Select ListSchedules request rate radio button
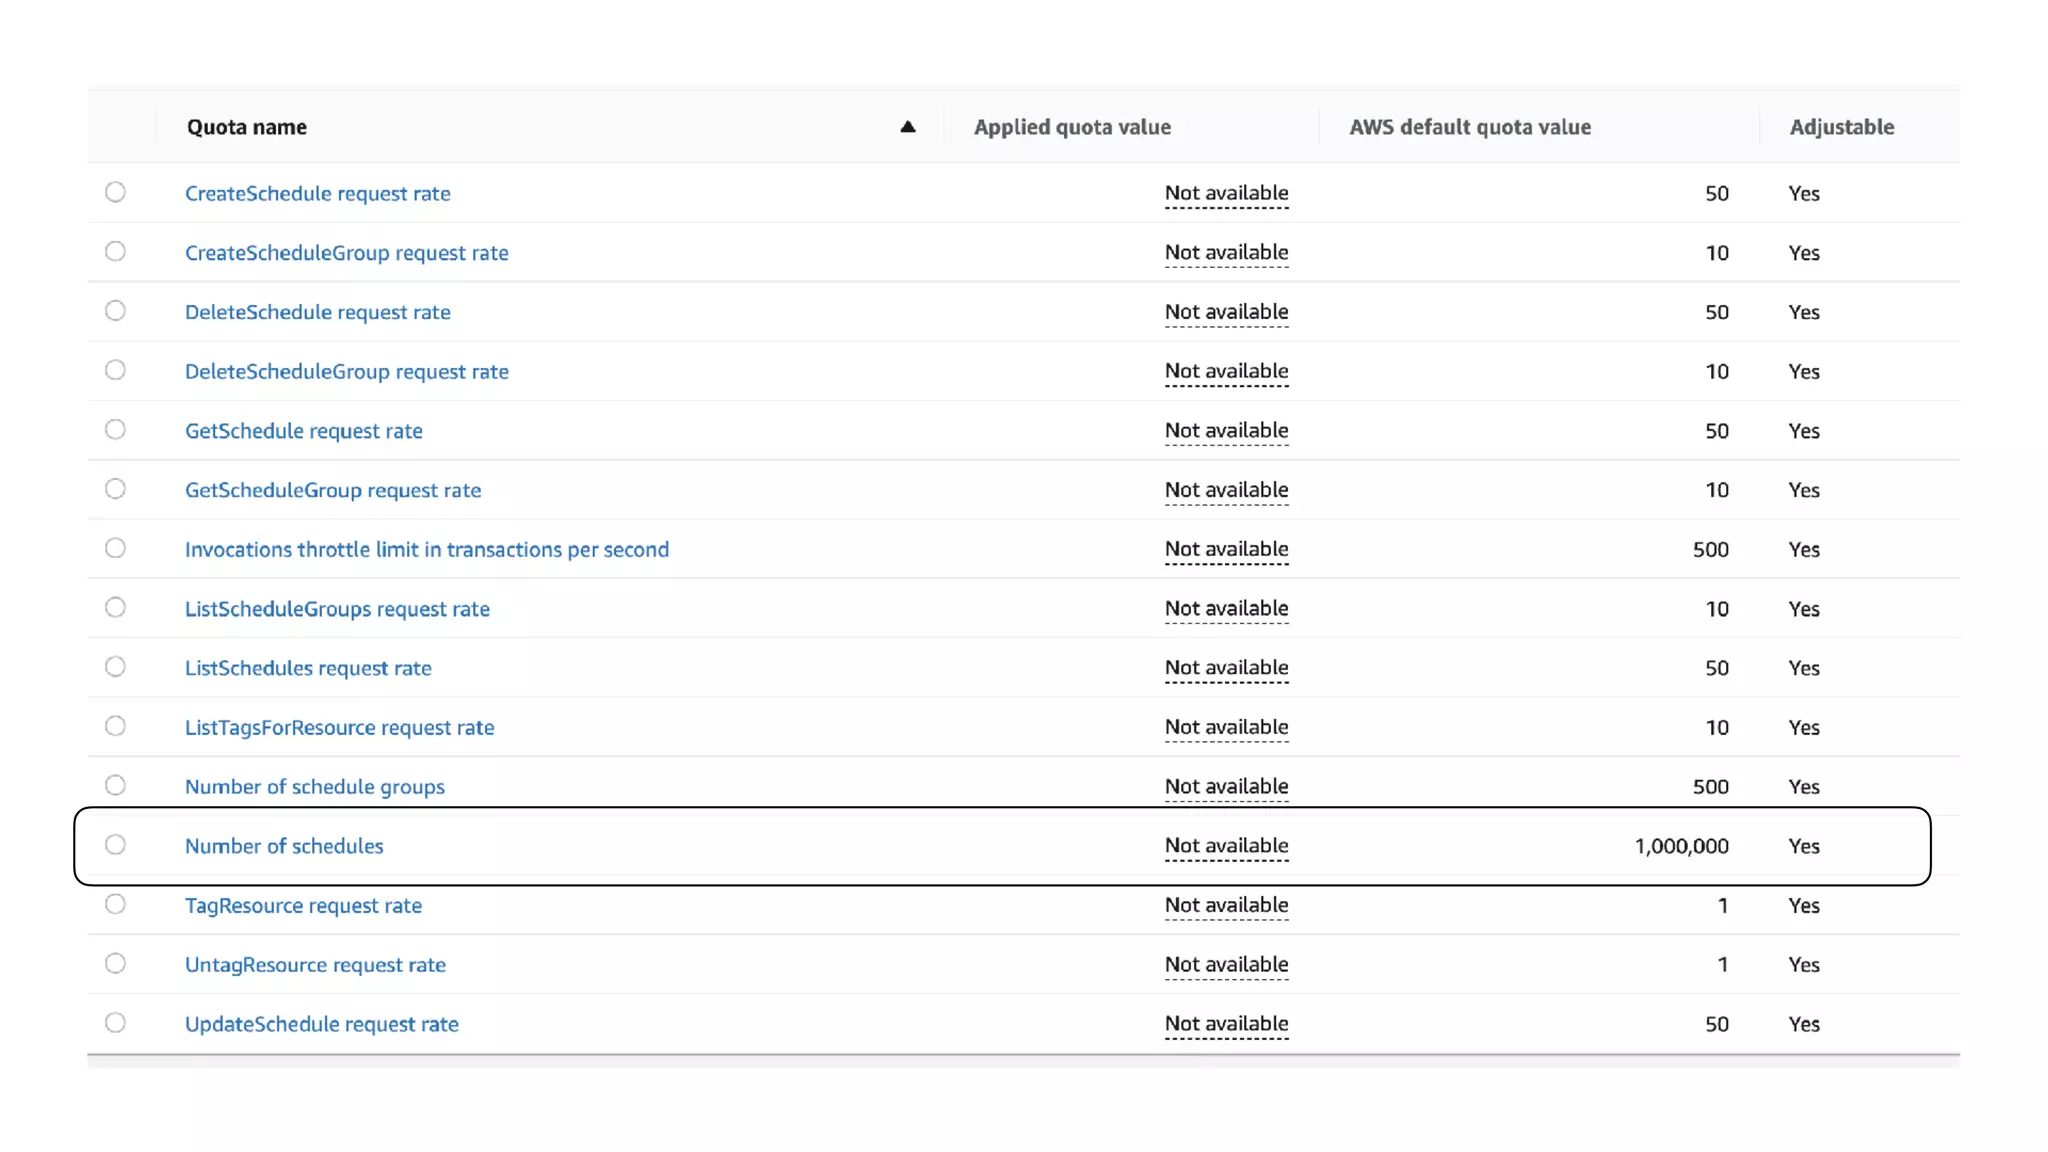The height and width of the screenshot is (1152, 2048). (x=115, y=667)
